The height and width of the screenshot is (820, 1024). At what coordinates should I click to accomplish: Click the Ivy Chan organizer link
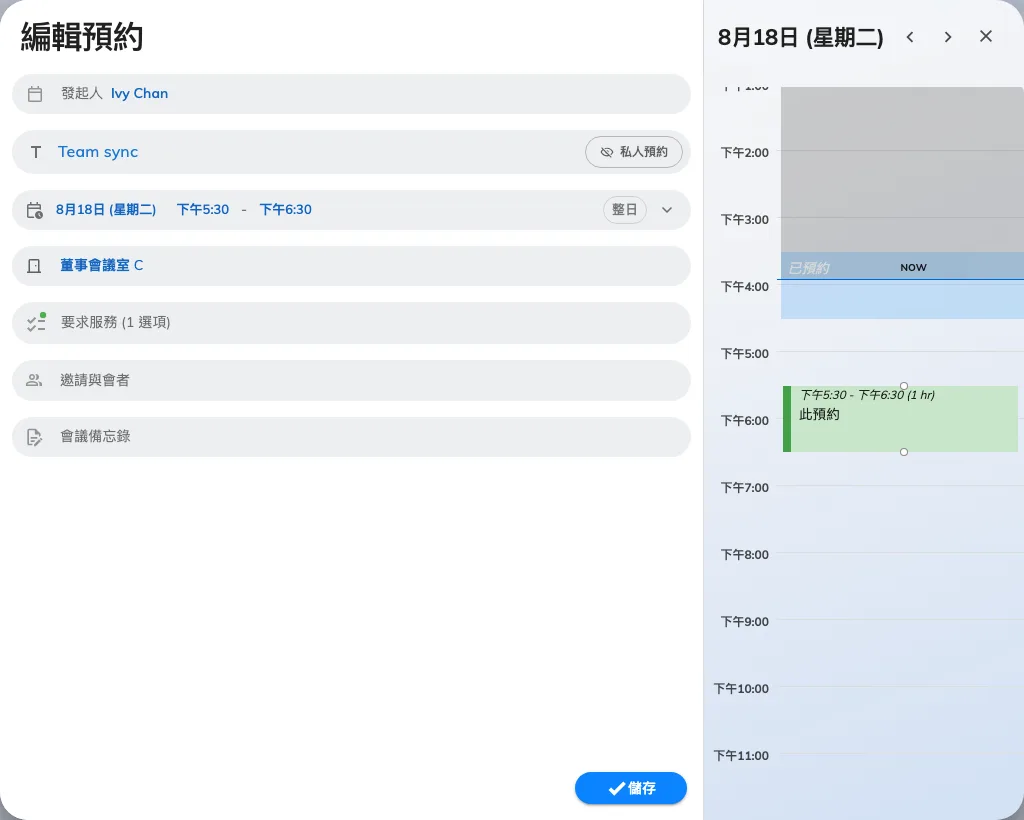click(139, 93)
